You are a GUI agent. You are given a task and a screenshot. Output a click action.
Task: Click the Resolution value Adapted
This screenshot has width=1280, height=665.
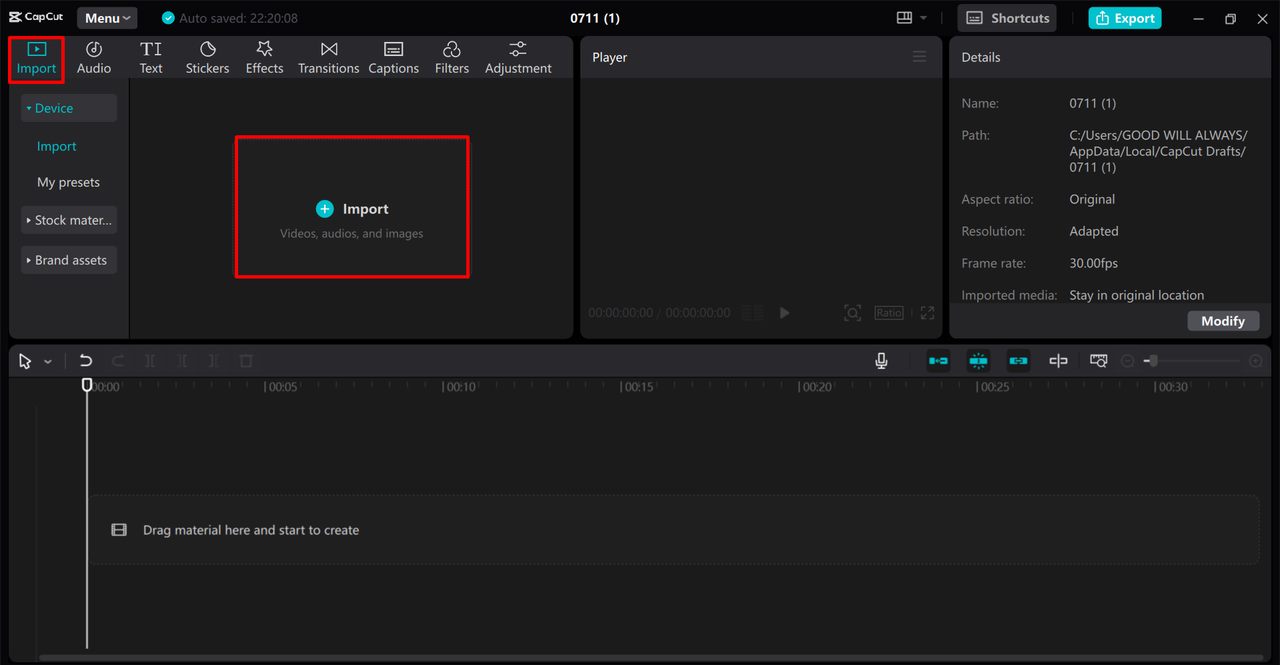click(1094, 231)
